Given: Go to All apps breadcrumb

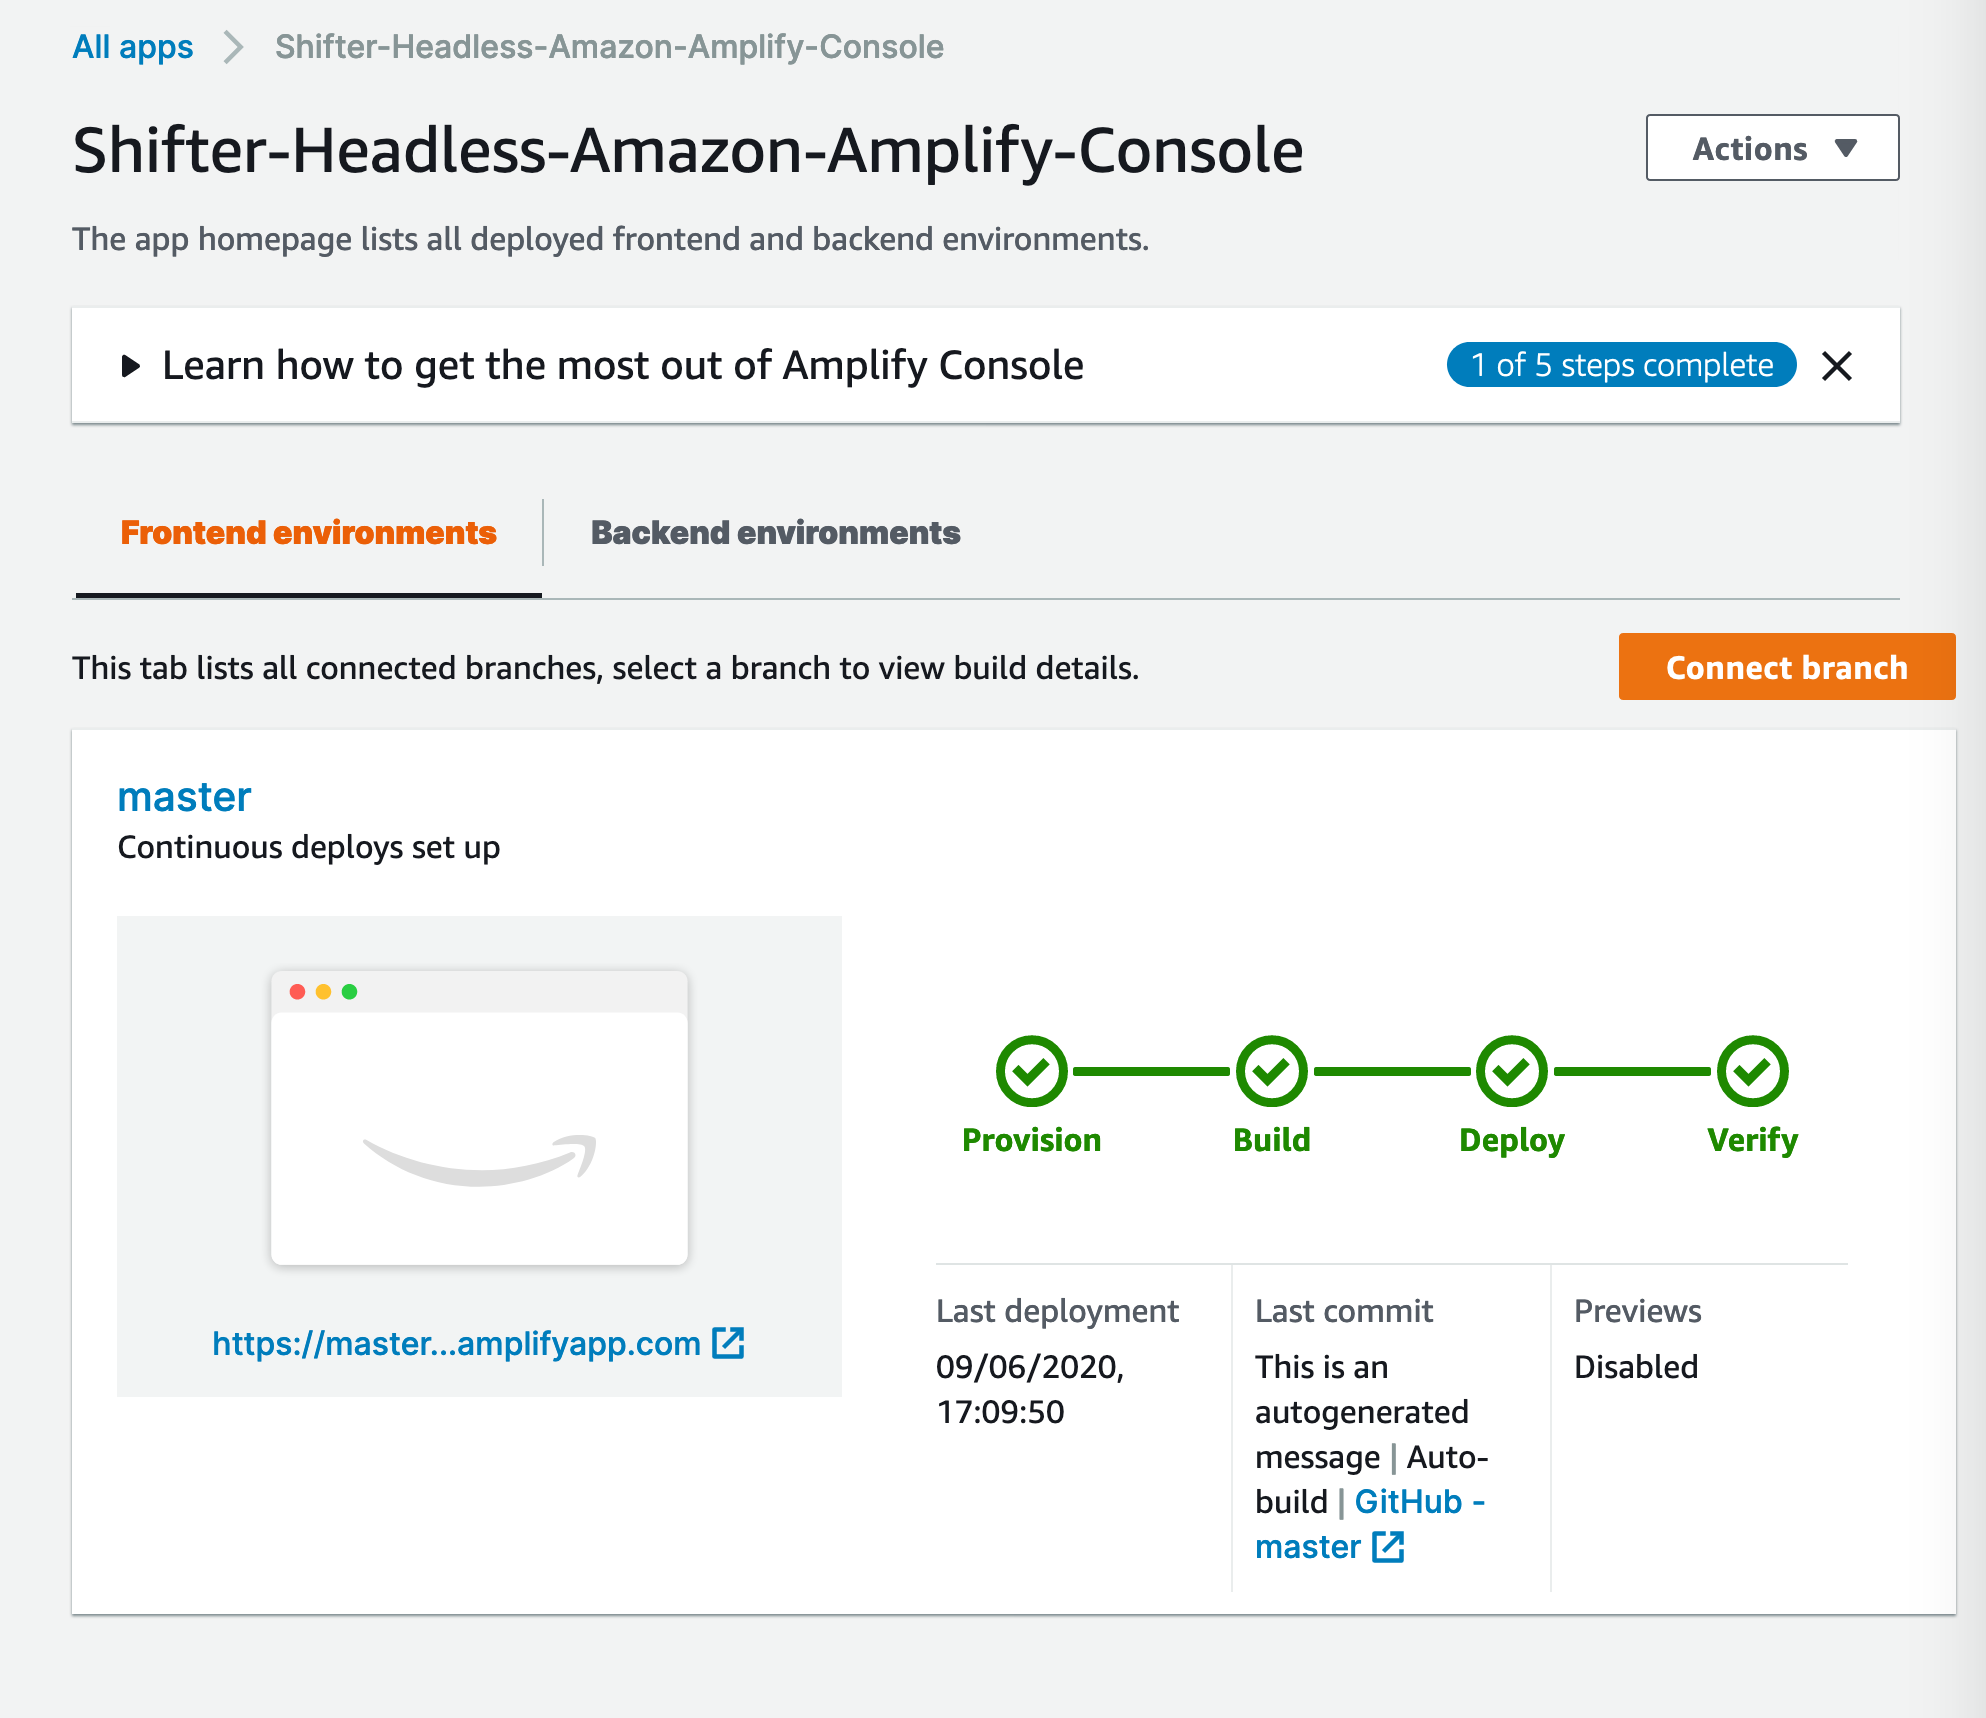Looking at the screenshot, I should [133, 47].
